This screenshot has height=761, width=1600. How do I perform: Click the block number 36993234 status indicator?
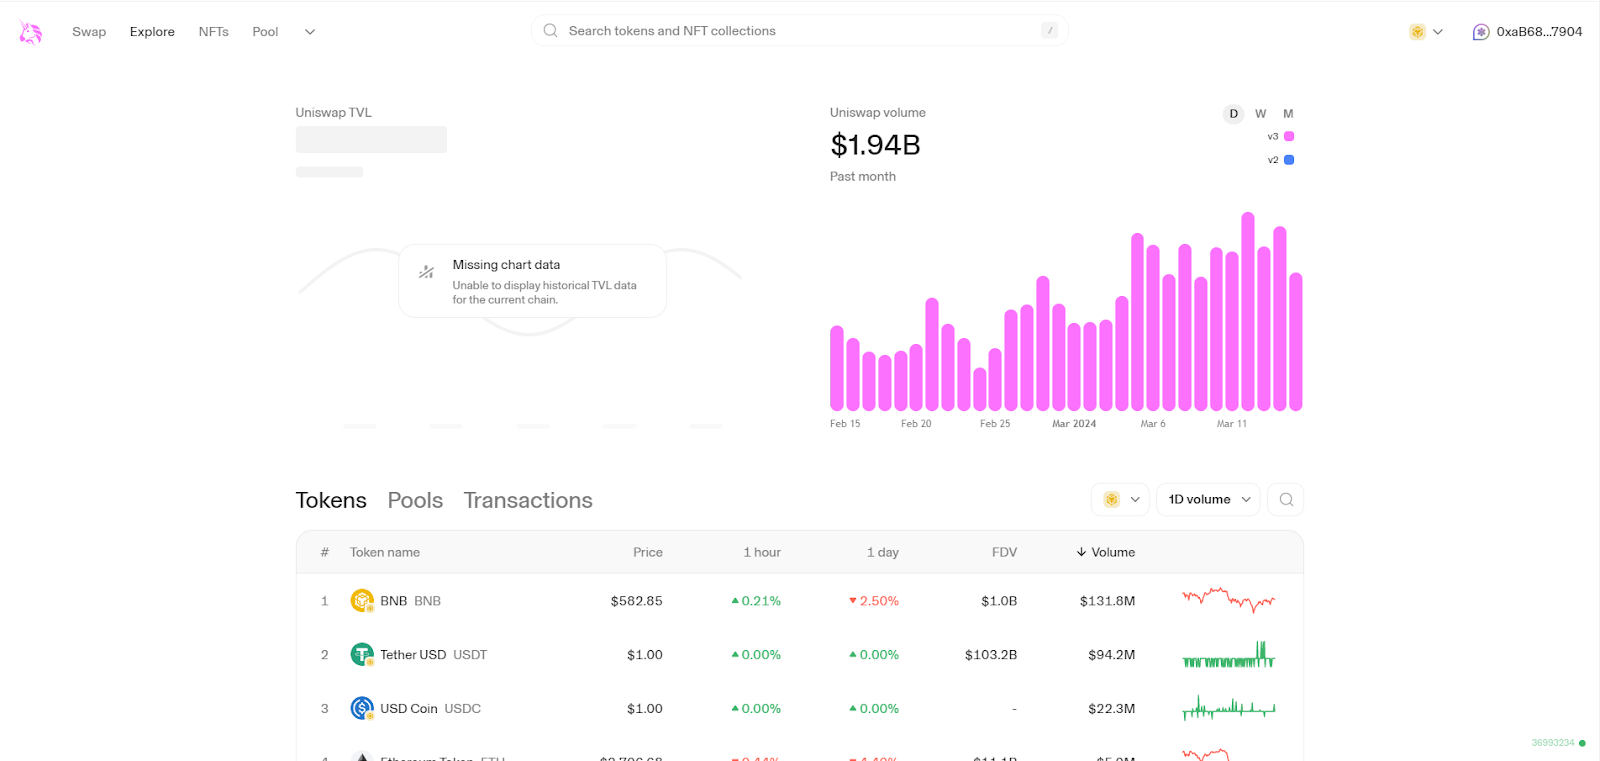(x=1558, y=743)
